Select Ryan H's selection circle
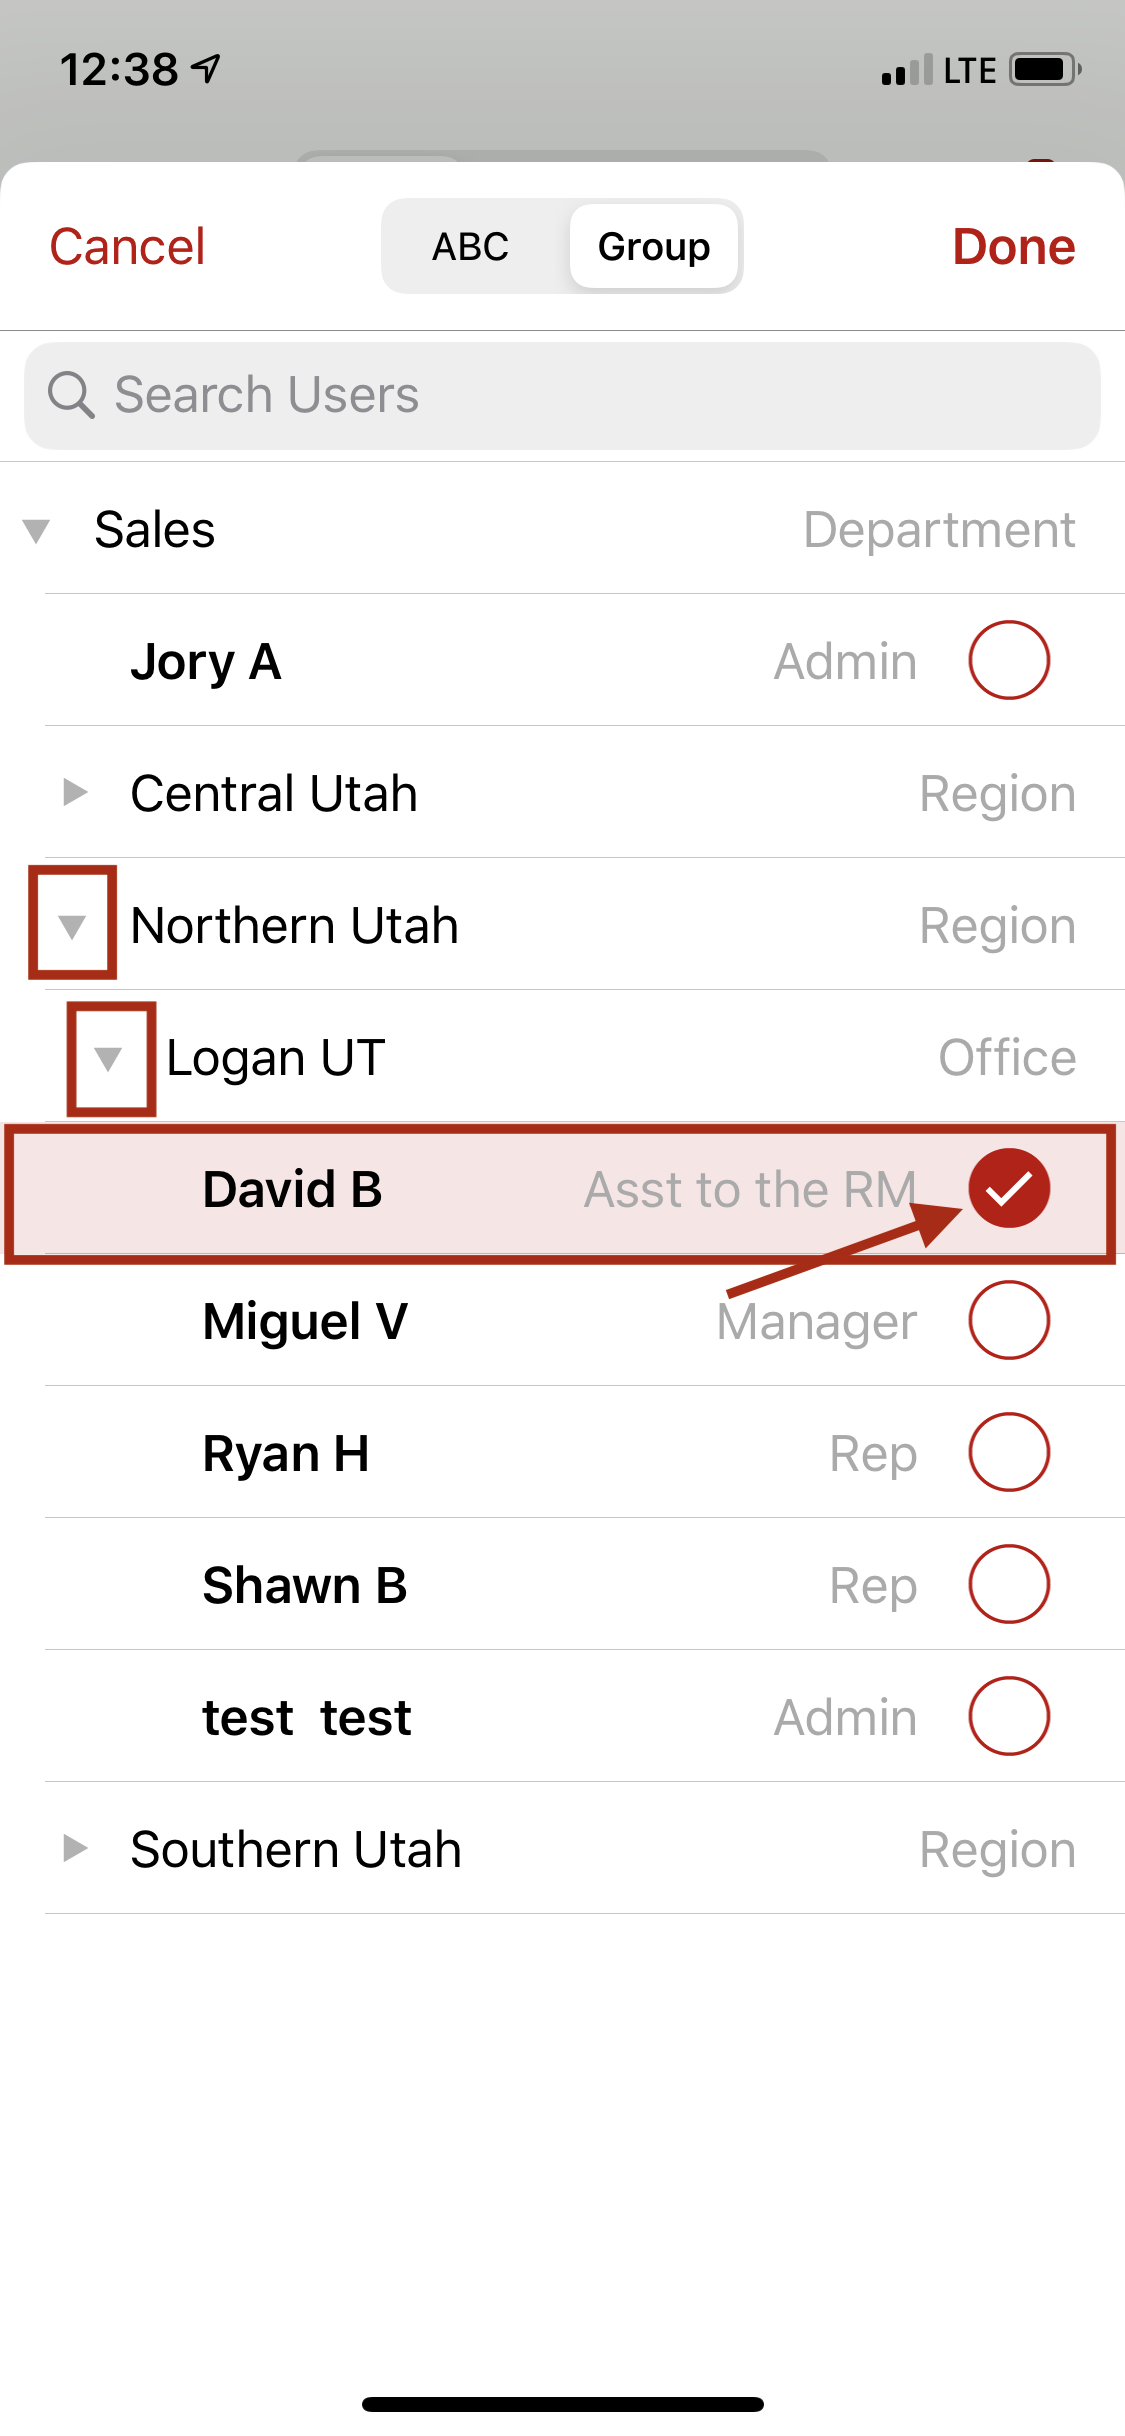The height and width of the screenshot is (2436, 1125). coord(1009,1452)
